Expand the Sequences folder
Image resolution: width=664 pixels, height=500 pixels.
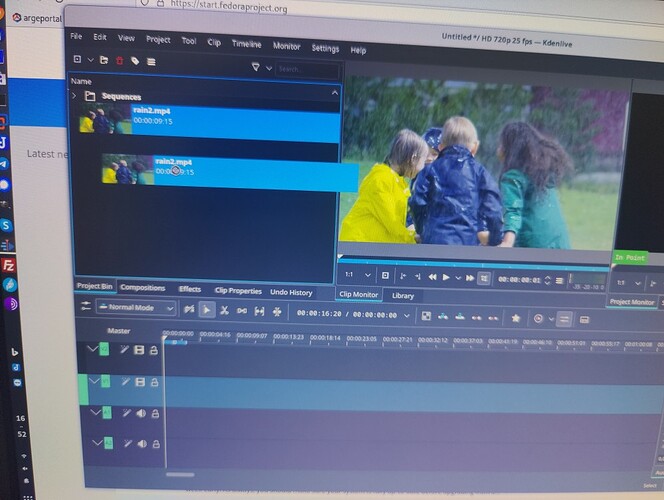coord(75,96)
